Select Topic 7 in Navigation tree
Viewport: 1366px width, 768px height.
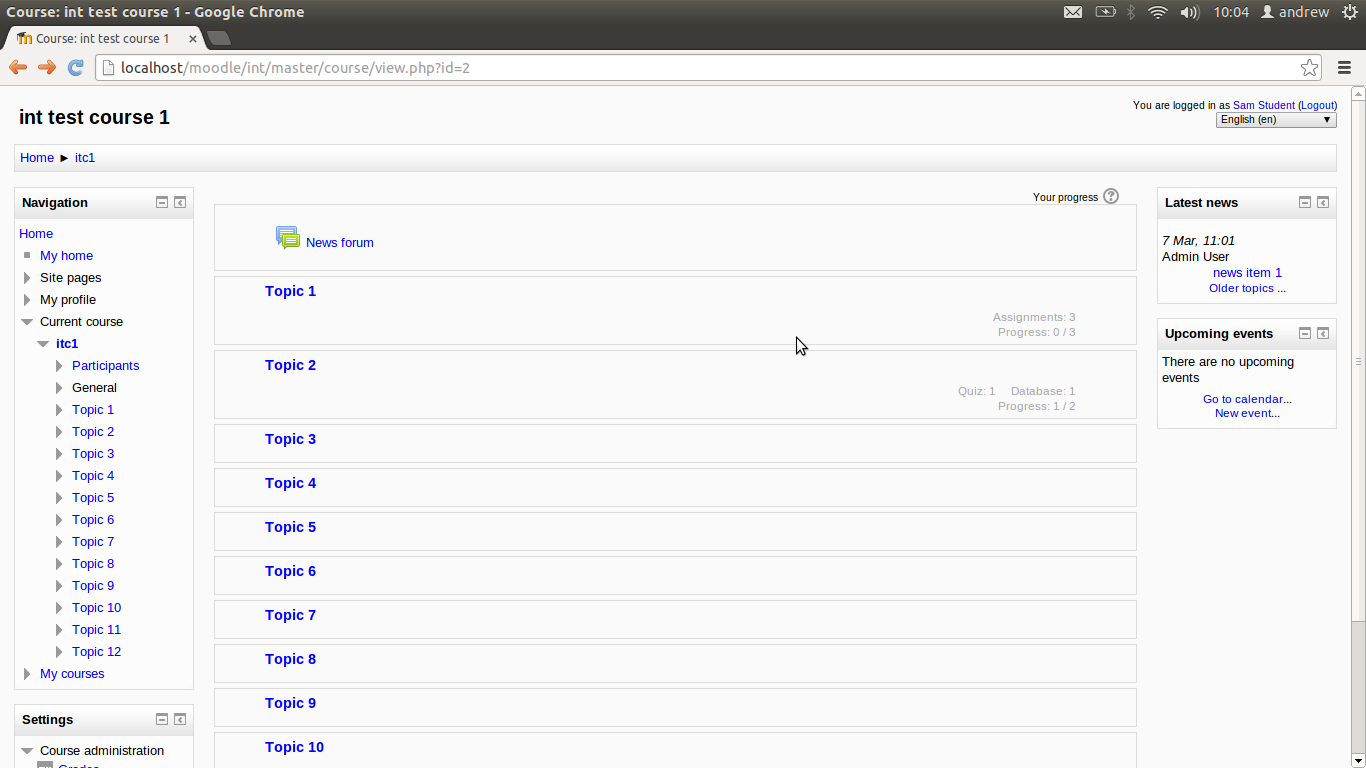coord(93,542)
